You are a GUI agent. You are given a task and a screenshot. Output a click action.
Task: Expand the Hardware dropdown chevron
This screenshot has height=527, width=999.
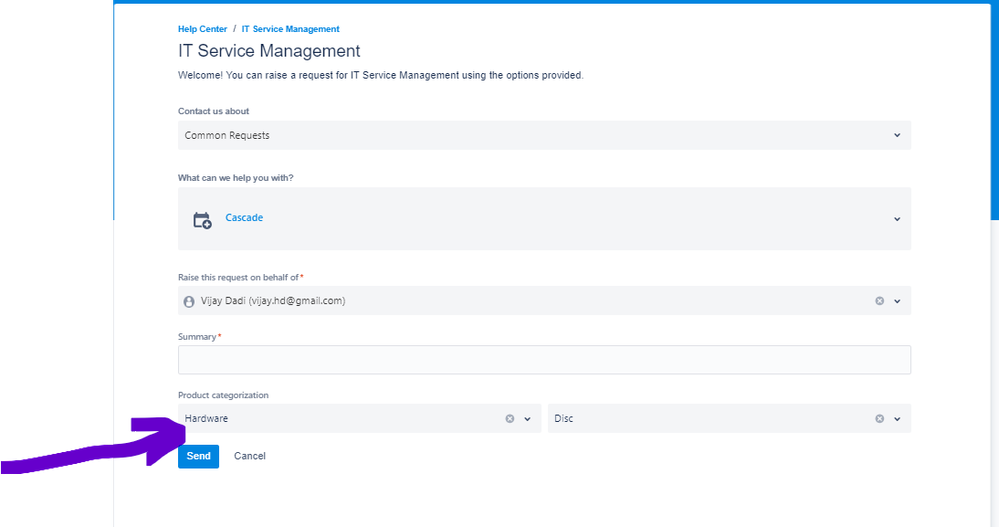(x=528, y=419)
